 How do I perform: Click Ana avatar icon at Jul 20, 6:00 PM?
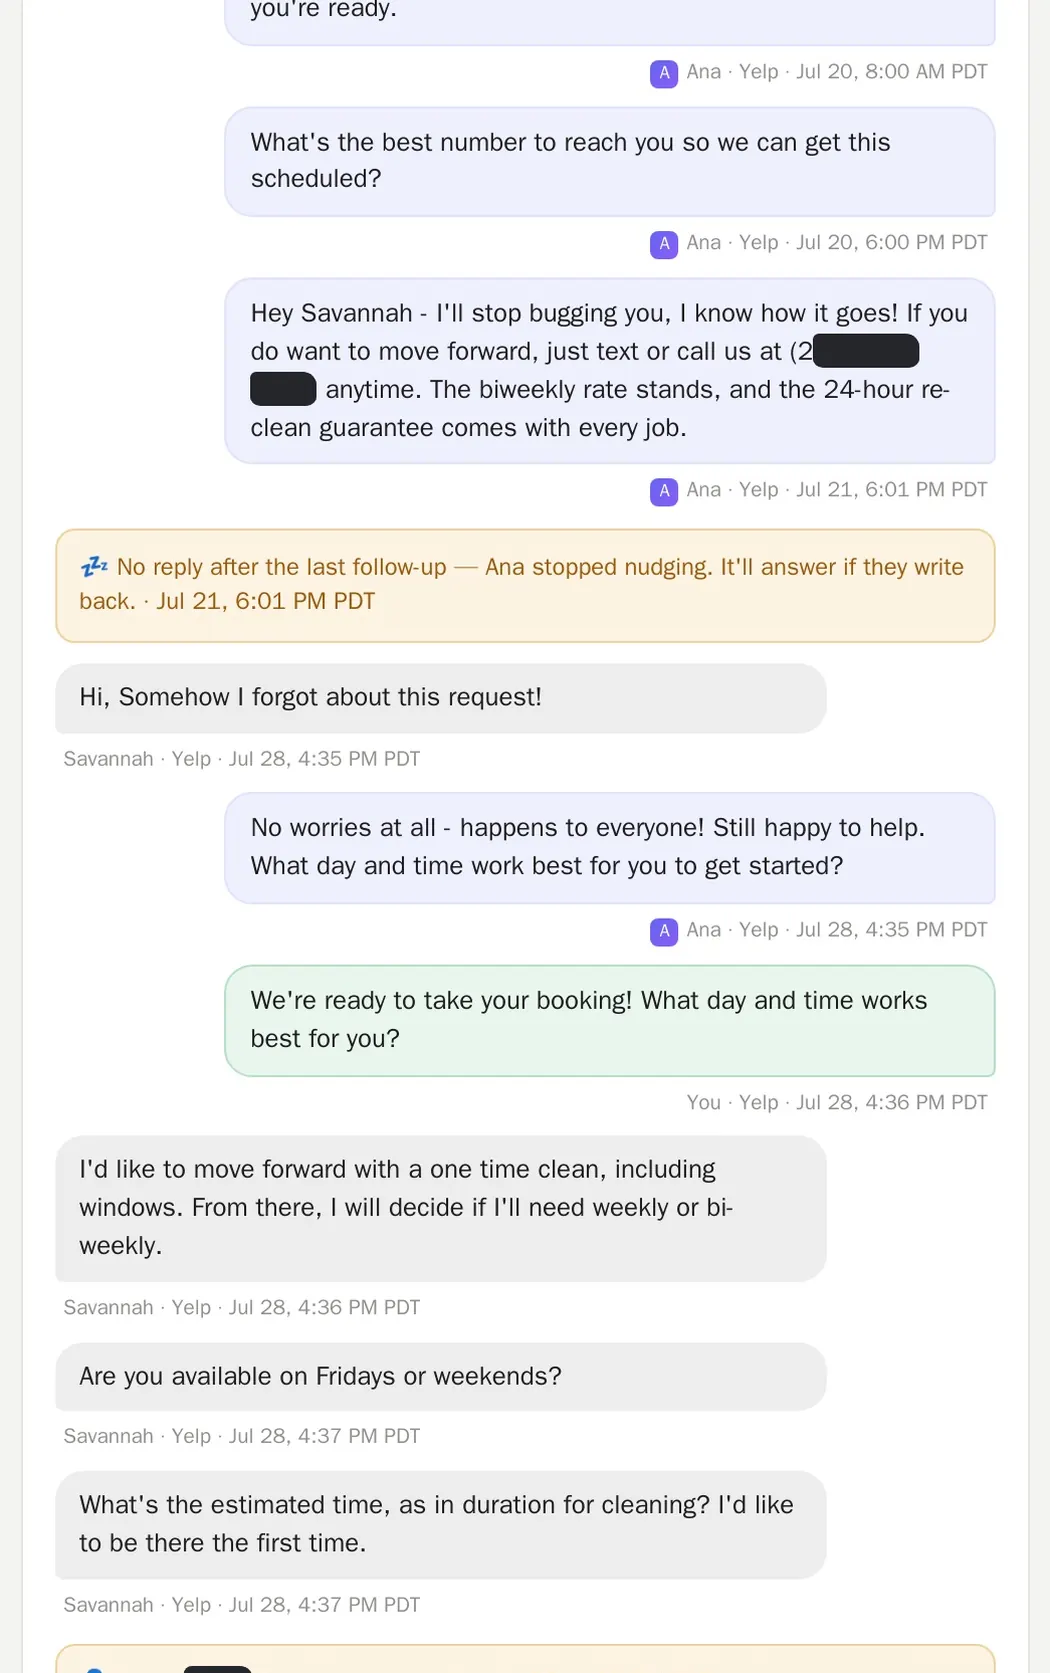point(664,244)
